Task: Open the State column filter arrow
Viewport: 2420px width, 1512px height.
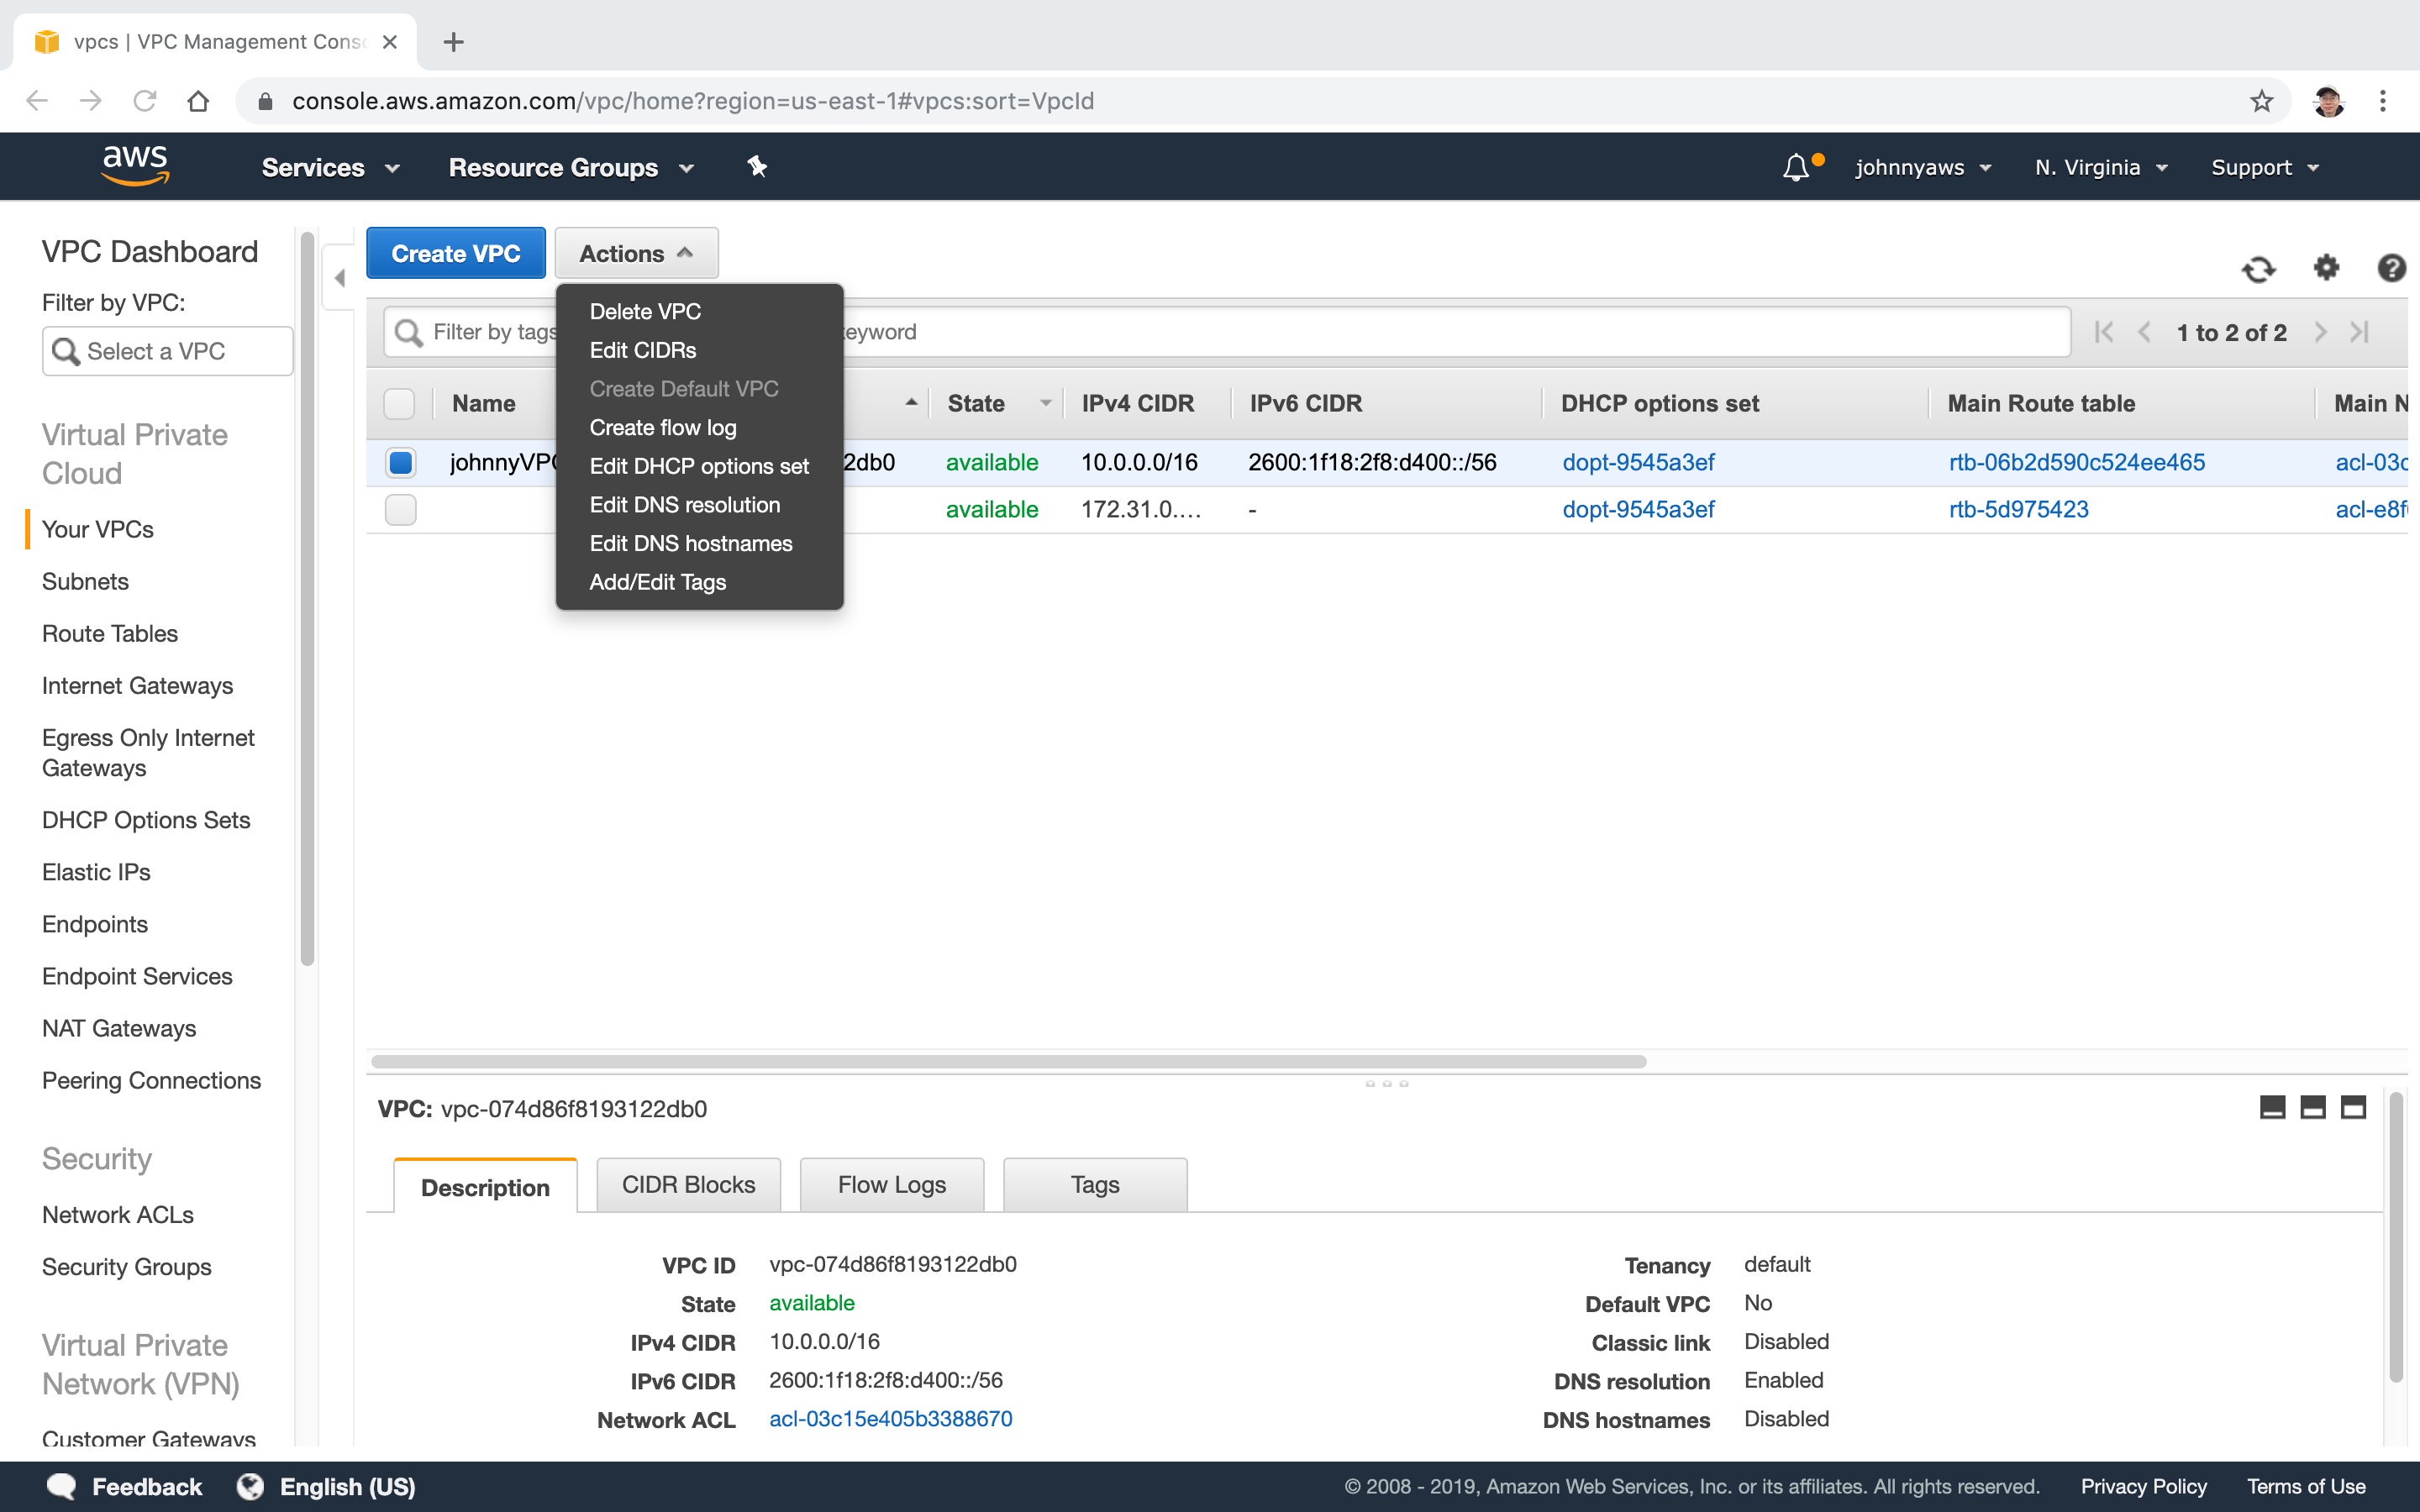Action: pyautogui.click(x=1045, y=403)
